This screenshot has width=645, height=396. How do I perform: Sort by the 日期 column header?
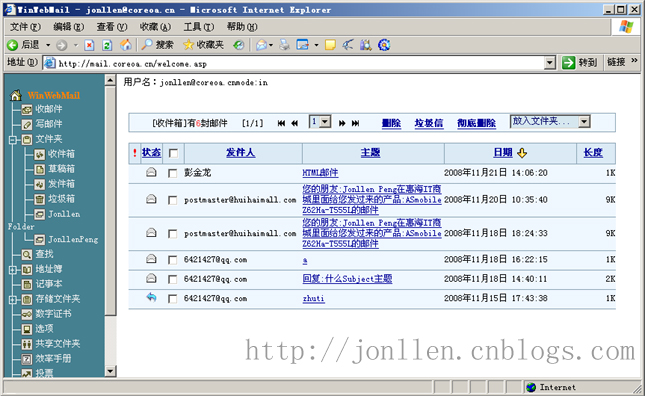click(x=503, y=153)
